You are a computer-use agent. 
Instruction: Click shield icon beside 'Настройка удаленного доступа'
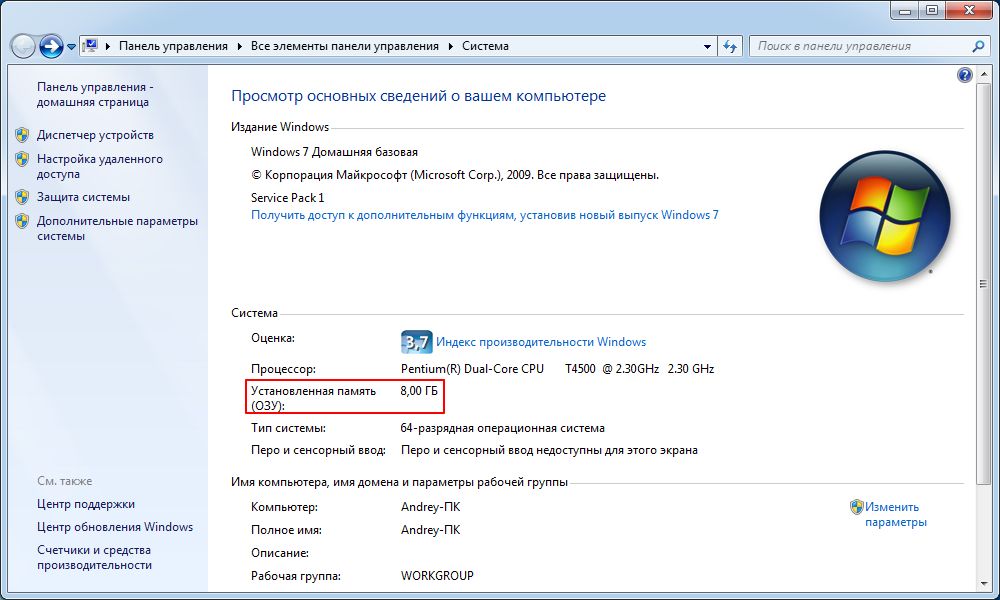point(22,159)
